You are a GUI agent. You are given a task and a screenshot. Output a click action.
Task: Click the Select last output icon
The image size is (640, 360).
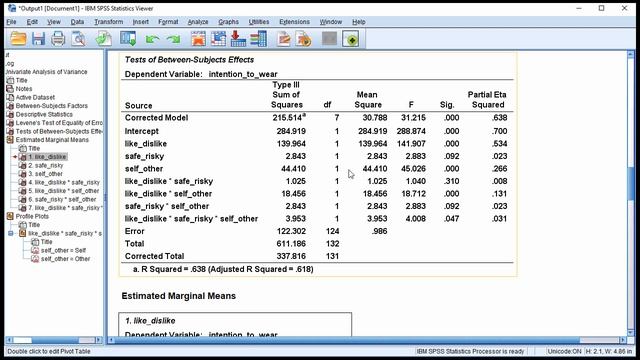click(284, 39)
